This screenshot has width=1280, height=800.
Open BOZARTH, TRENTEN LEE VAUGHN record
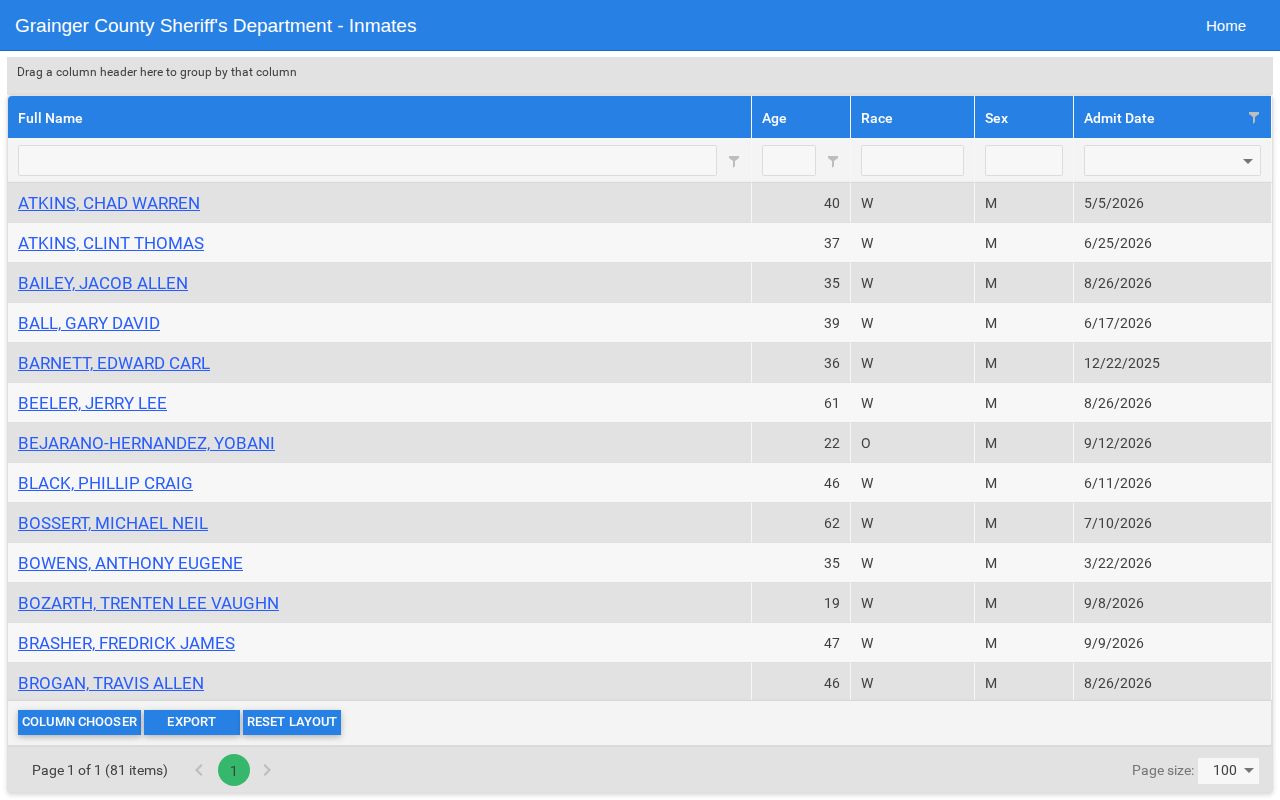click(148, 603)
